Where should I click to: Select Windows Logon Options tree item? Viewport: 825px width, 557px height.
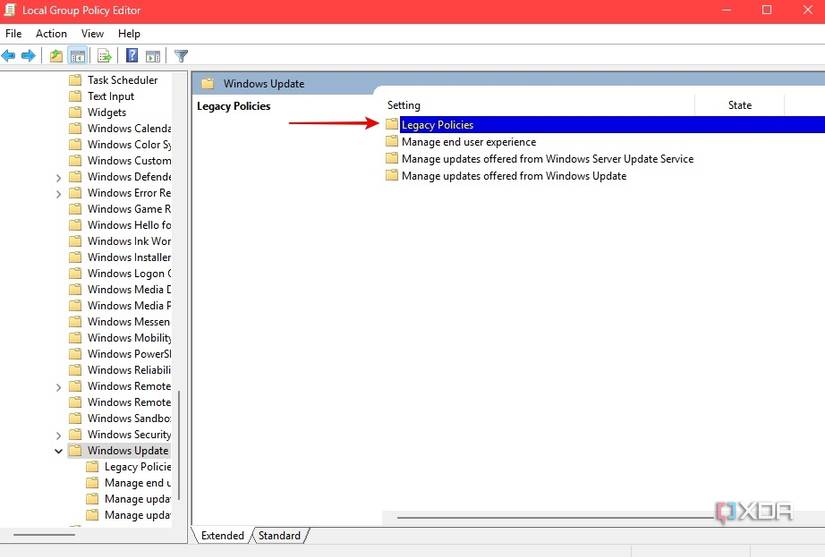129,273
